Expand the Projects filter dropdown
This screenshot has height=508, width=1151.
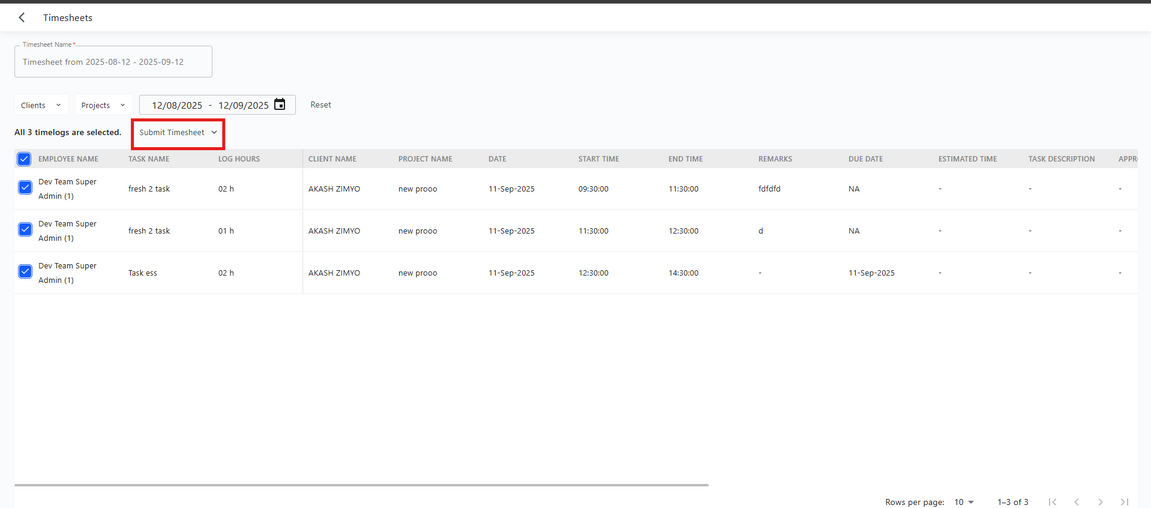point(103,105)
